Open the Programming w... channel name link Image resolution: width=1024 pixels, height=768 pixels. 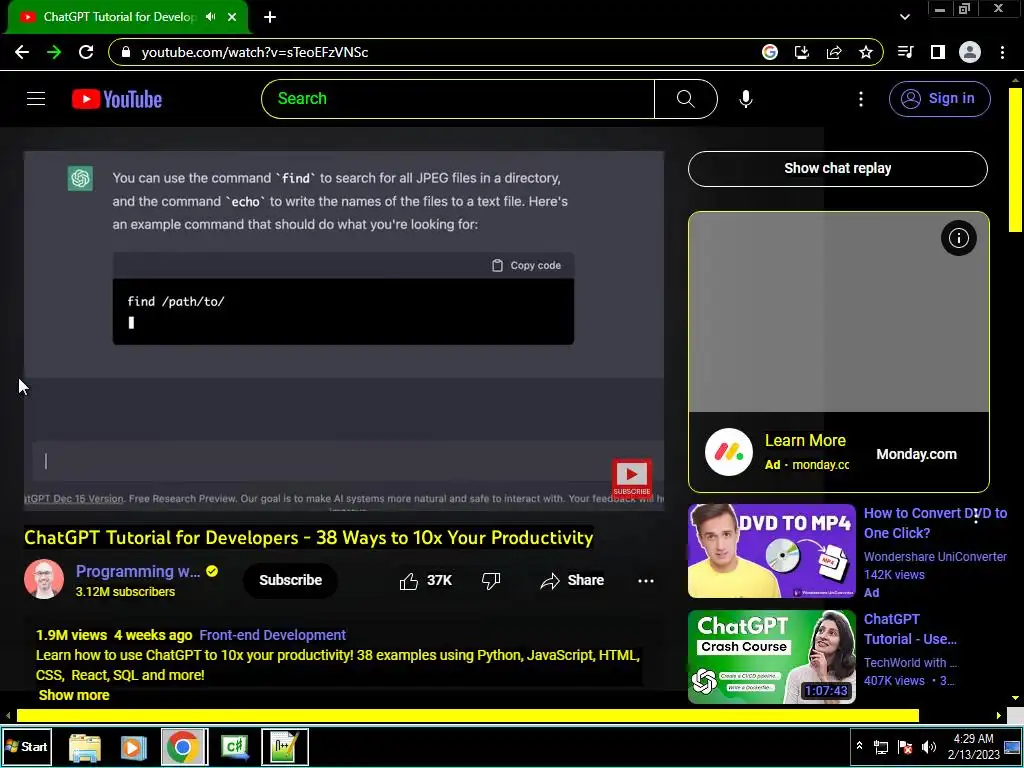coord(138,571)
